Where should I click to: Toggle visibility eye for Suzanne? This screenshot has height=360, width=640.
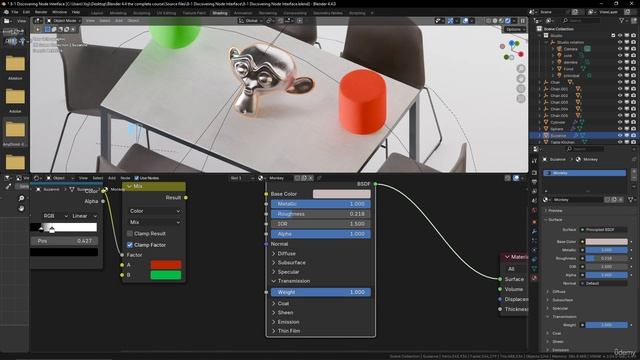[x=620, y=136]
